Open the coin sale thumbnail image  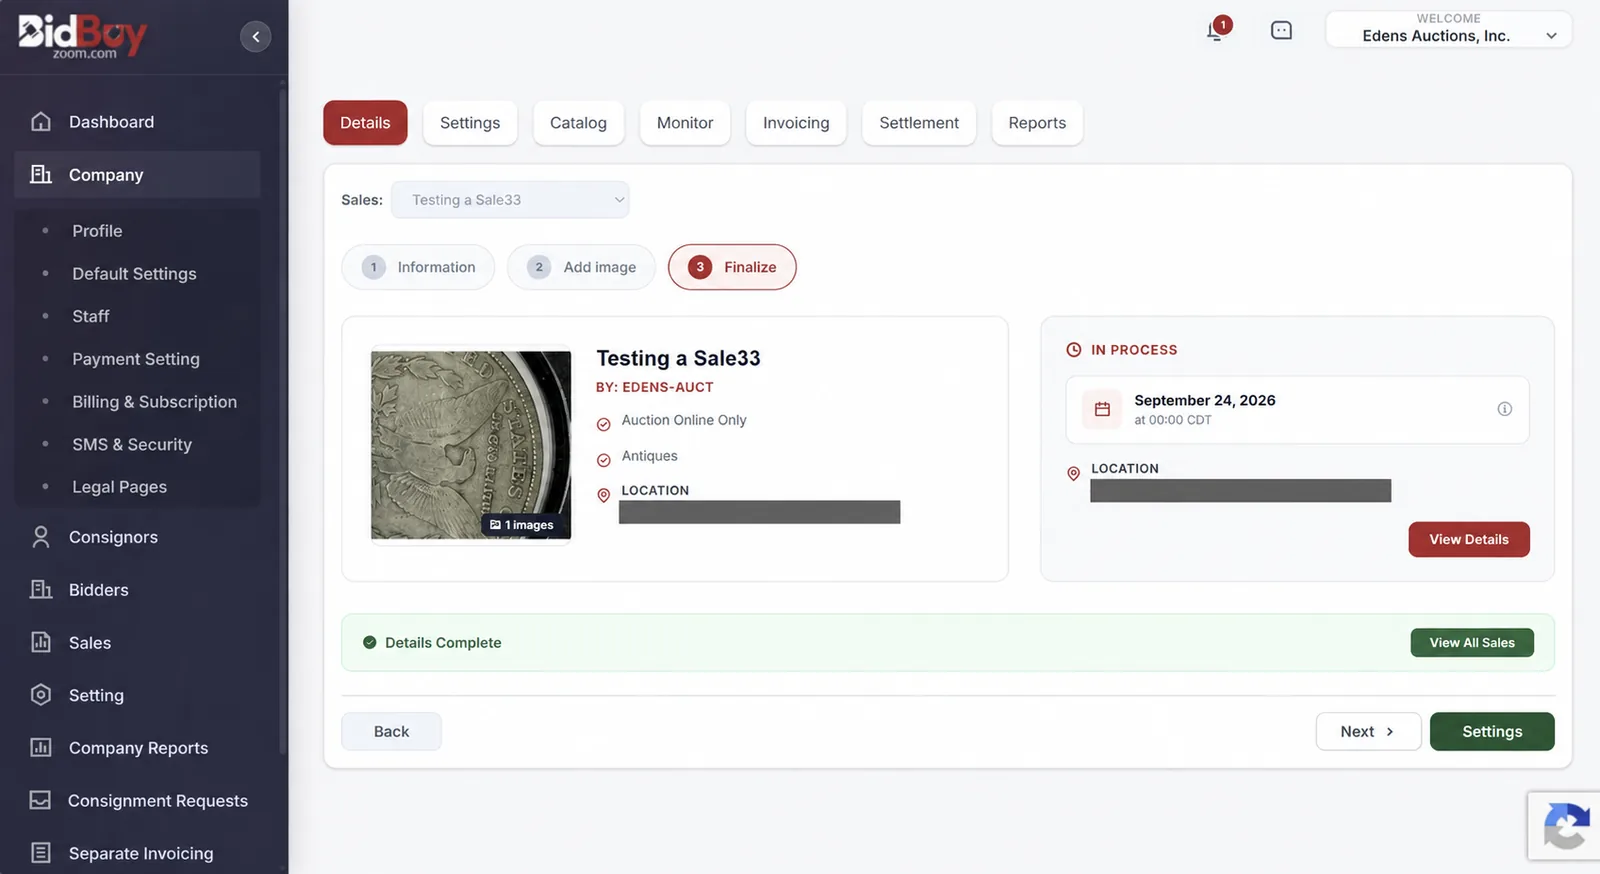[471, 445]
